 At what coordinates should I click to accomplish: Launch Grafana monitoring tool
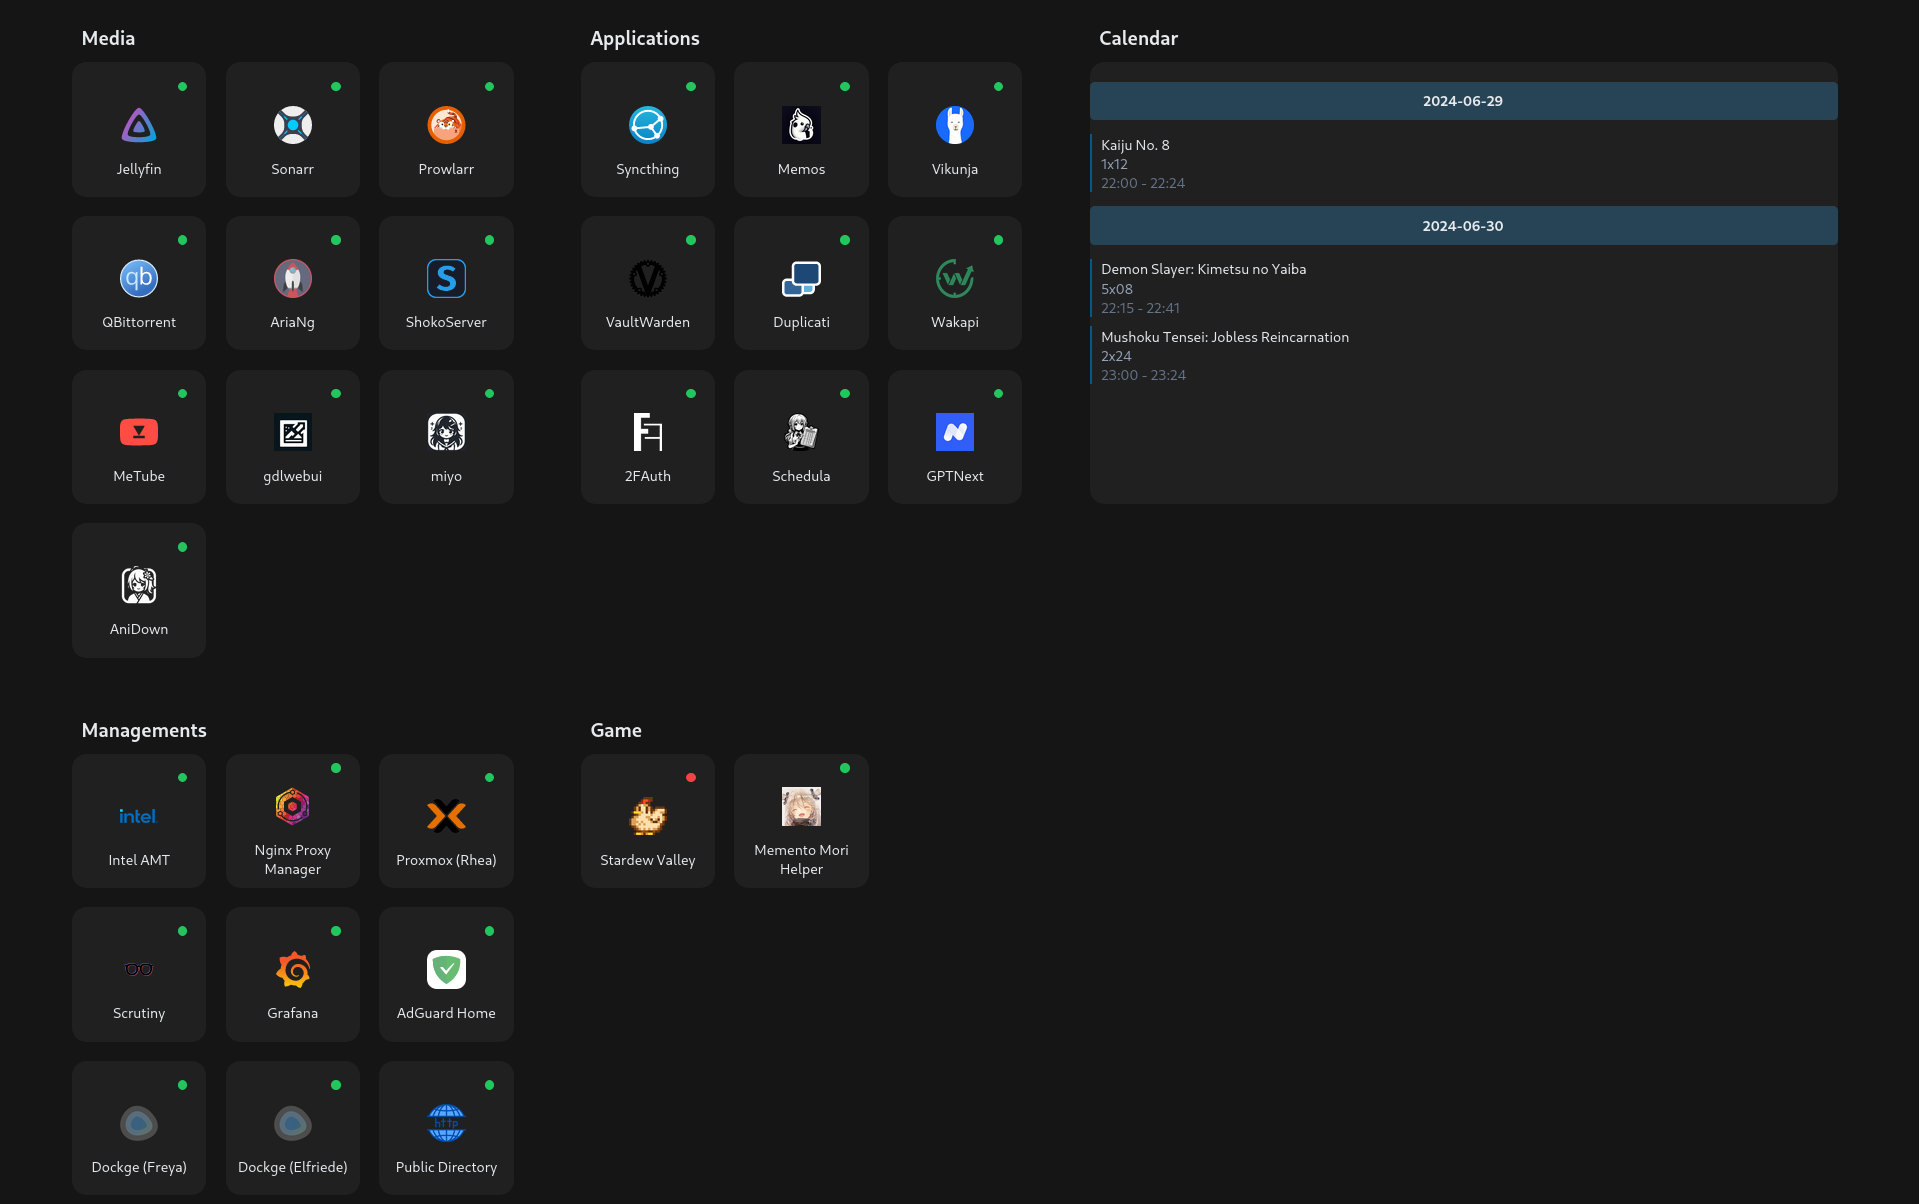click(291, 971)
